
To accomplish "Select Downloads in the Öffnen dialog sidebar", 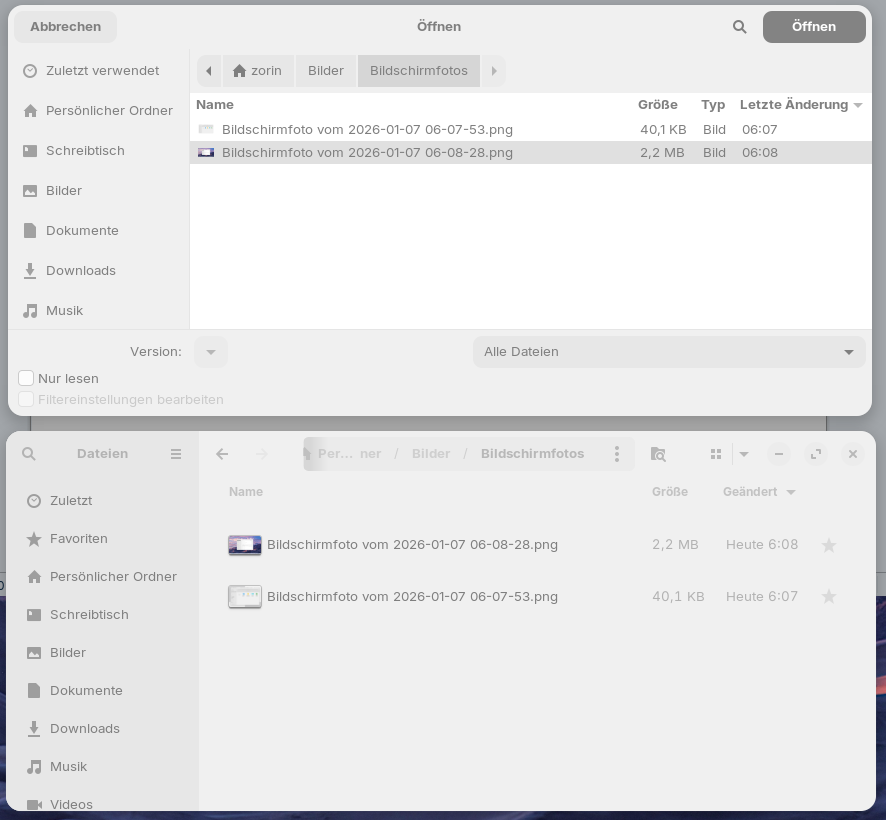I will click(x=80, y=270).
